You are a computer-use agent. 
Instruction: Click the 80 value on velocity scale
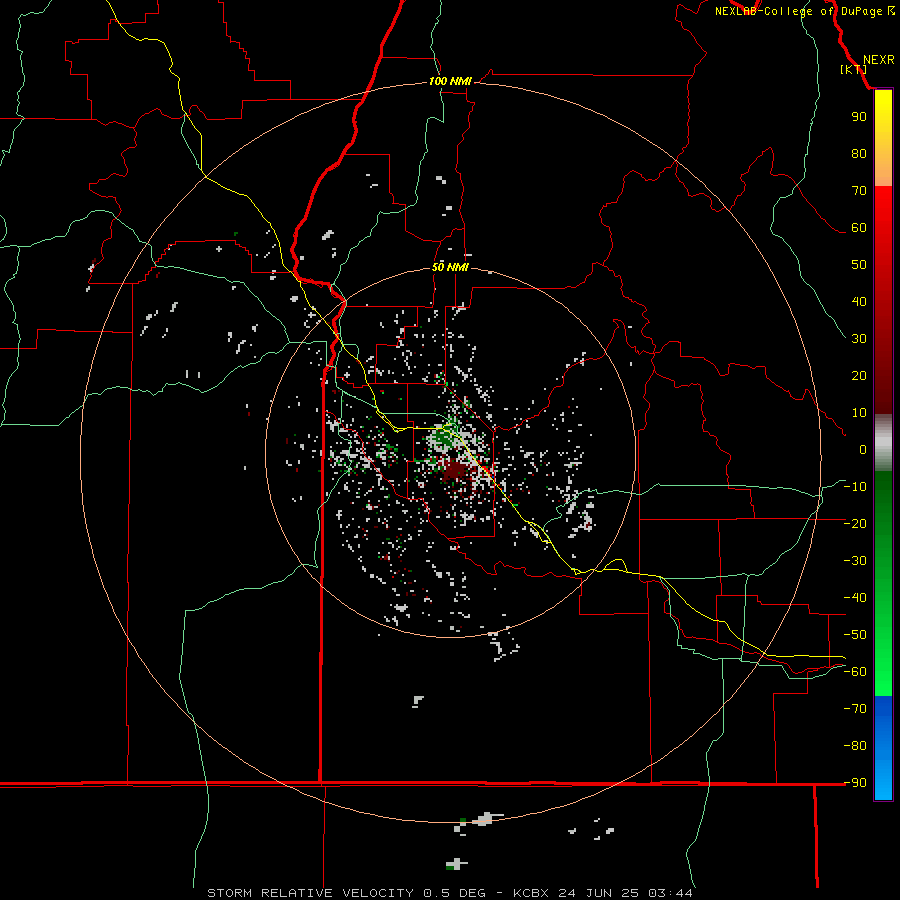click(x=859, y=153)
